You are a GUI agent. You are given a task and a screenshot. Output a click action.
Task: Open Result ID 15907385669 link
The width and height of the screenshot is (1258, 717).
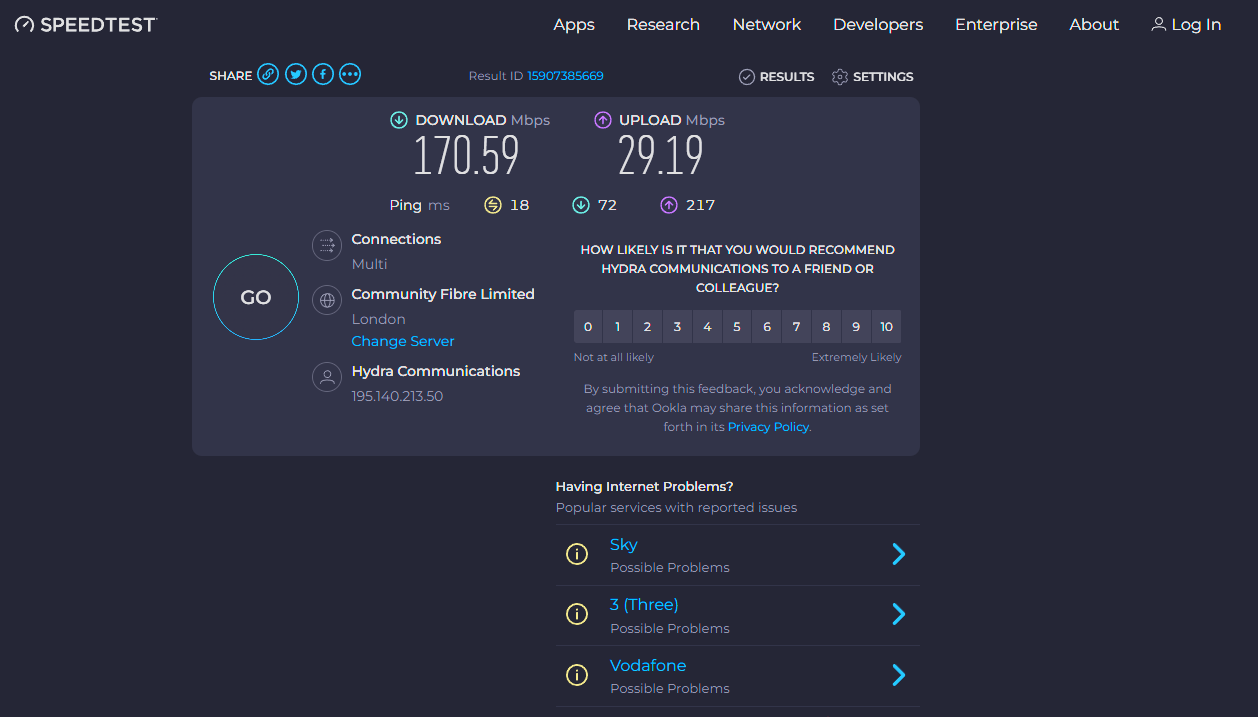pyautogui.click(x=565, y=76)
